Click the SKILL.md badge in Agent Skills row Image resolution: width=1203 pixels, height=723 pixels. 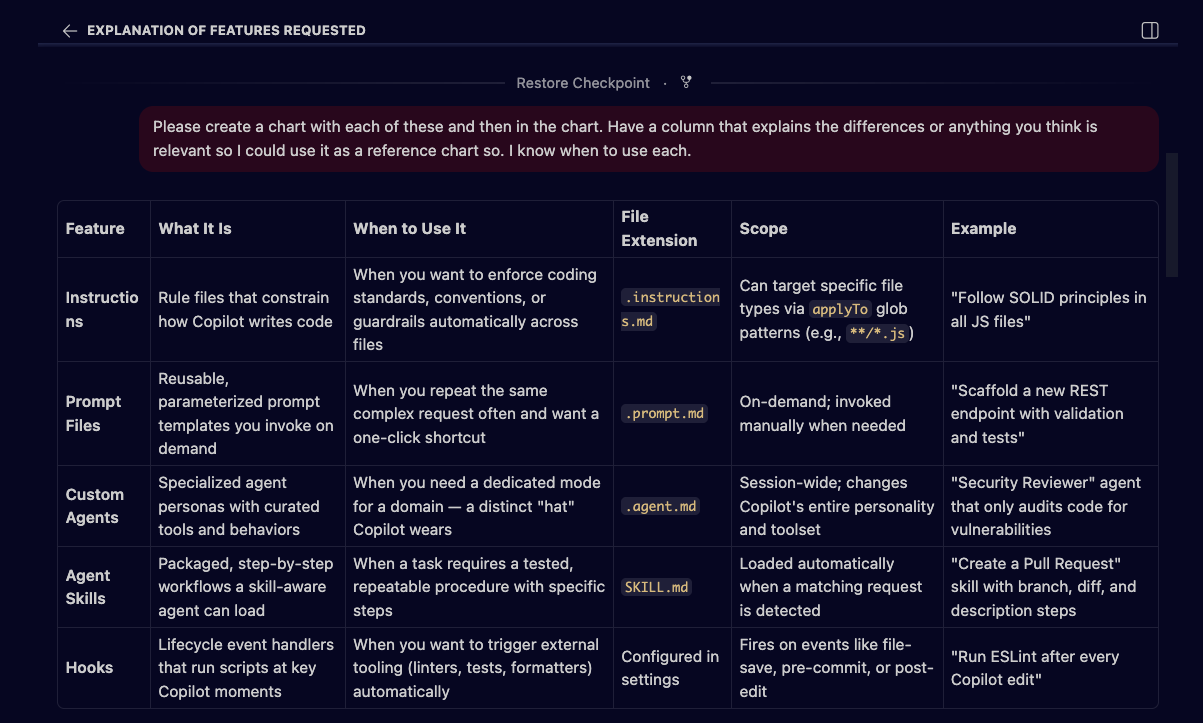(x=656, y=587)
